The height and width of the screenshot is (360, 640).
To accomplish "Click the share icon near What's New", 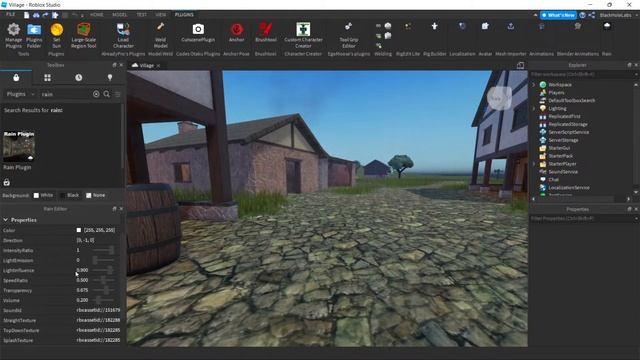I will (x=592, y=15).
